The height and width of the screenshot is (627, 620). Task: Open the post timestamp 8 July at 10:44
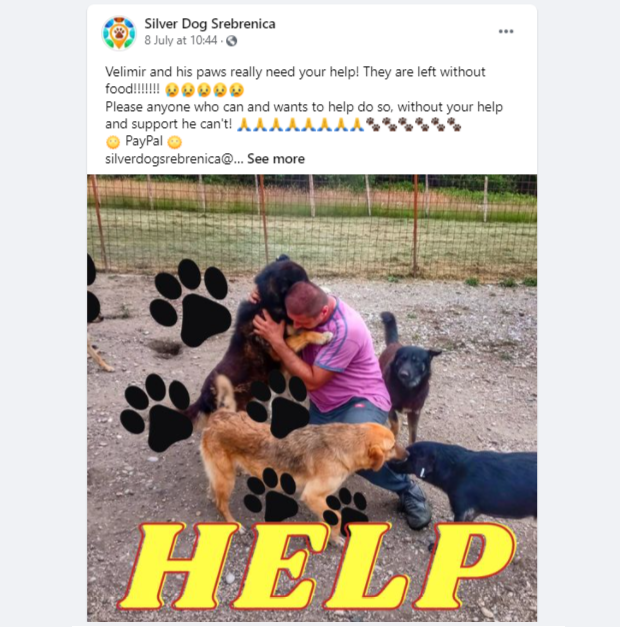(x=181, y=40)
